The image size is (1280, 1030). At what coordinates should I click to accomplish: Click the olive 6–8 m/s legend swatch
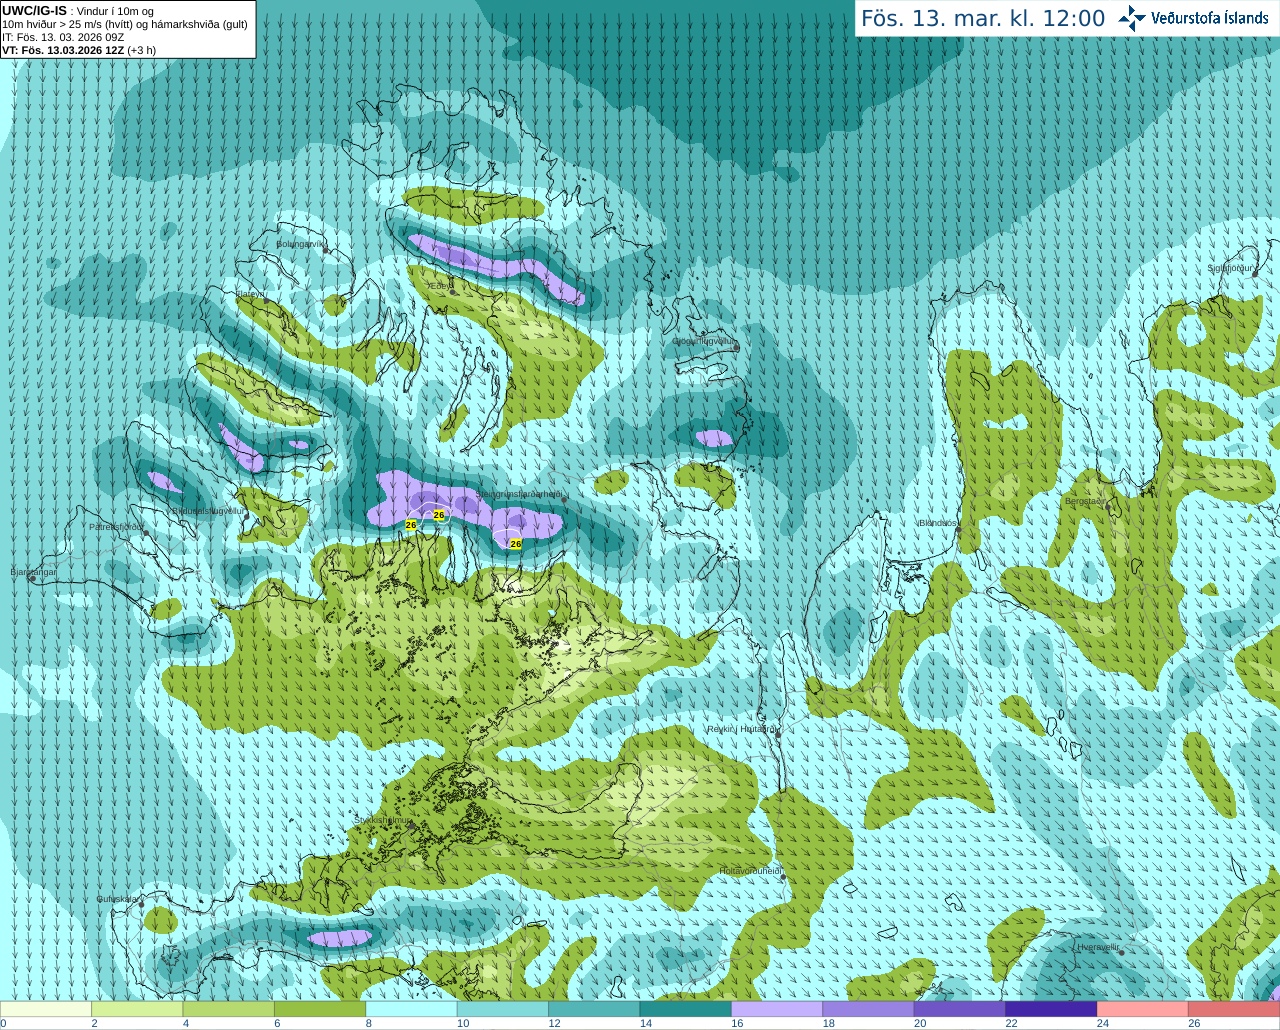(320, 1009)
